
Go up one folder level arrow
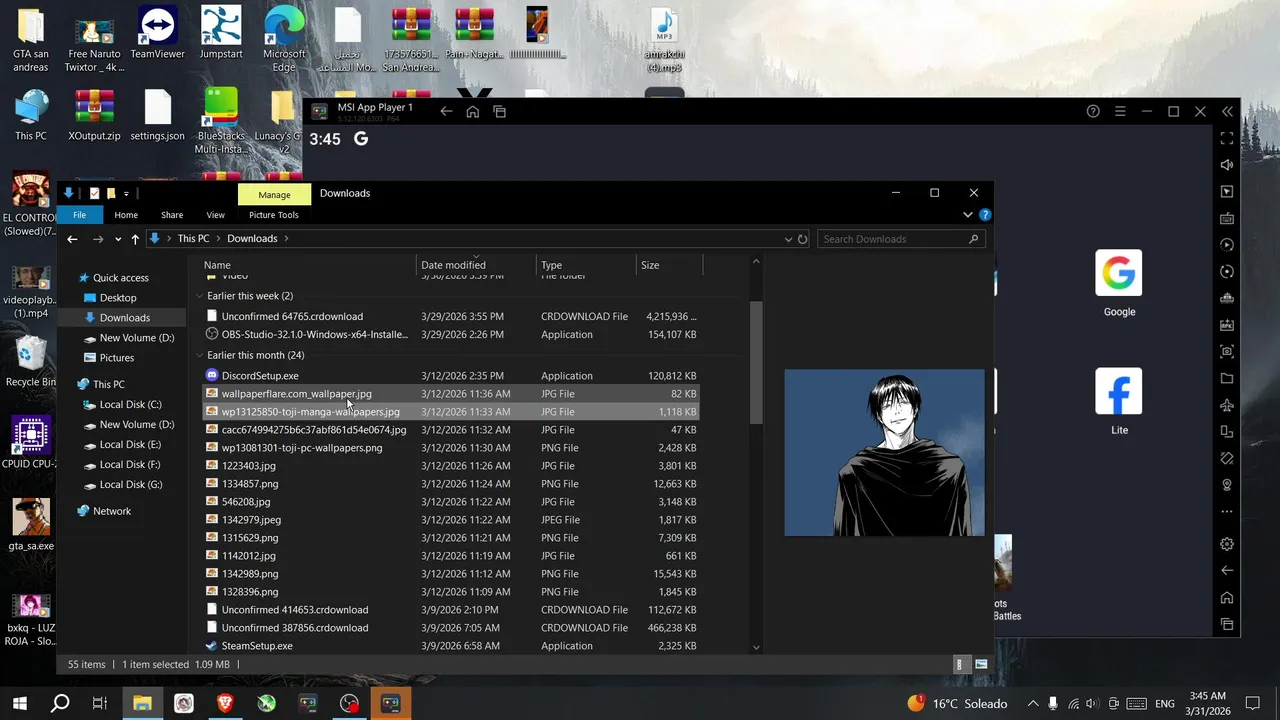coord(135,239)
